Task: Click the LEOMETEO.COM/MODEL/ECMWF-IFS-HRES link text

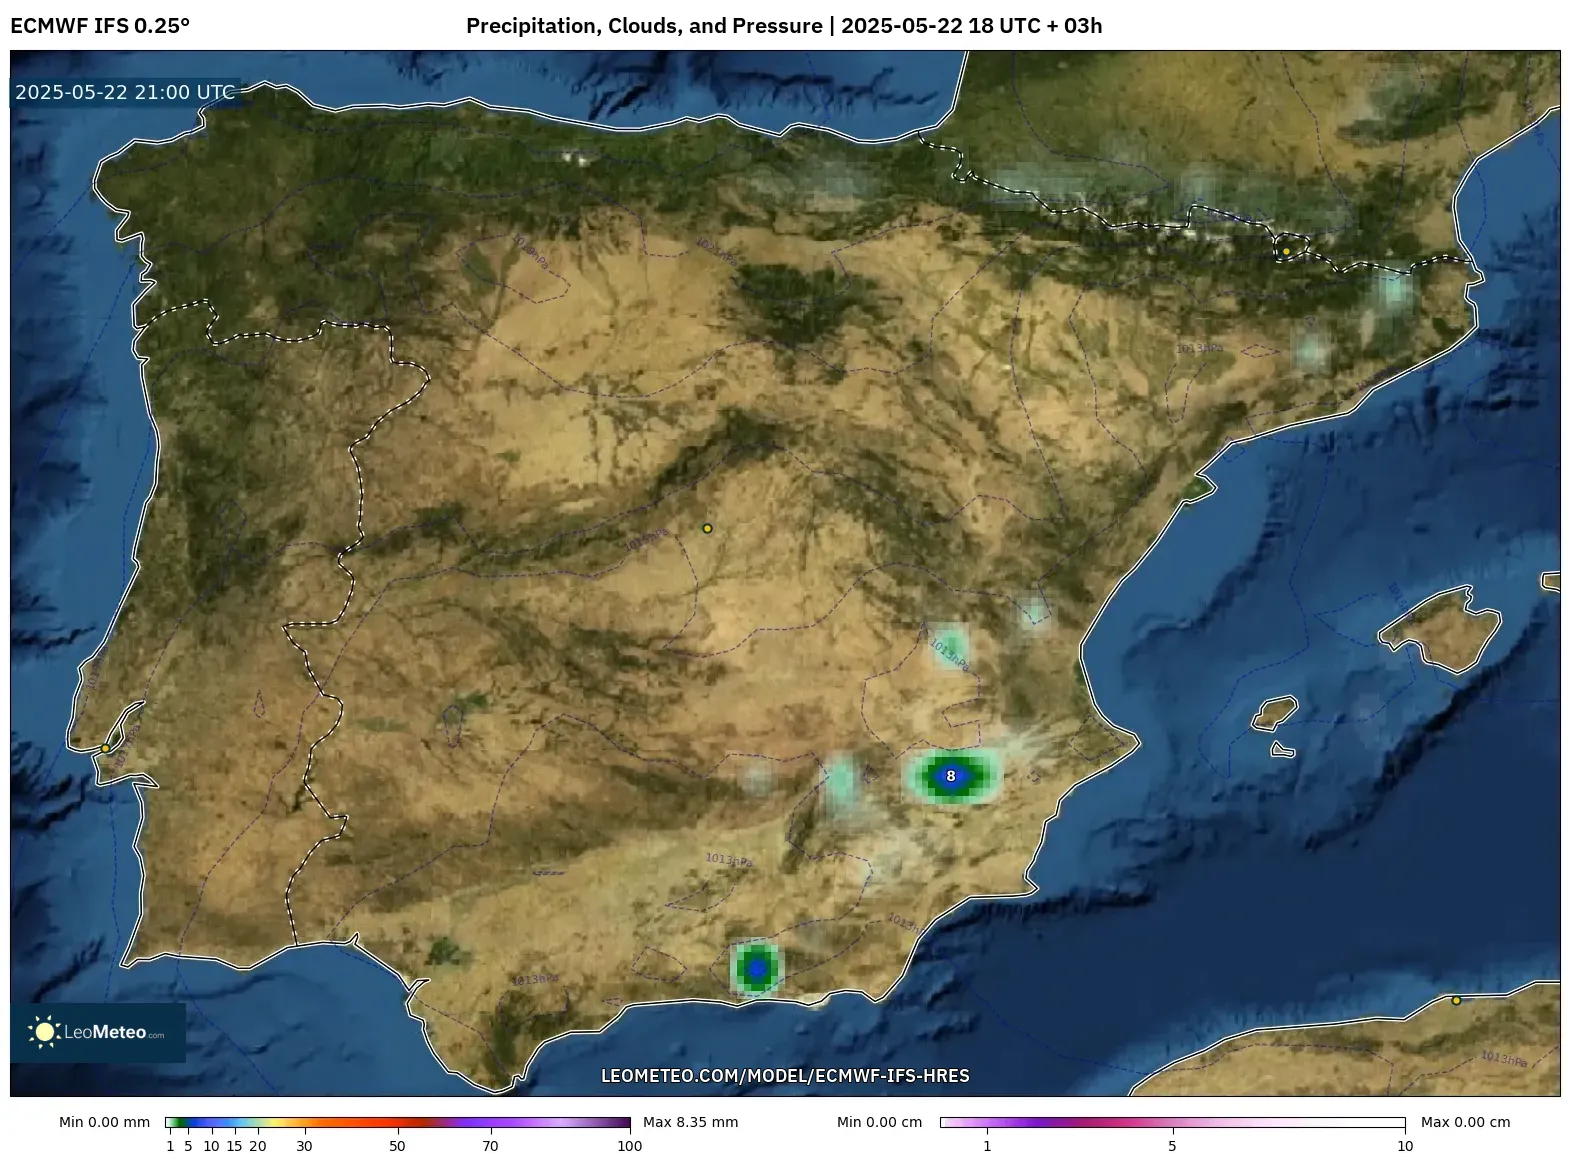Action: [785, 1076]
